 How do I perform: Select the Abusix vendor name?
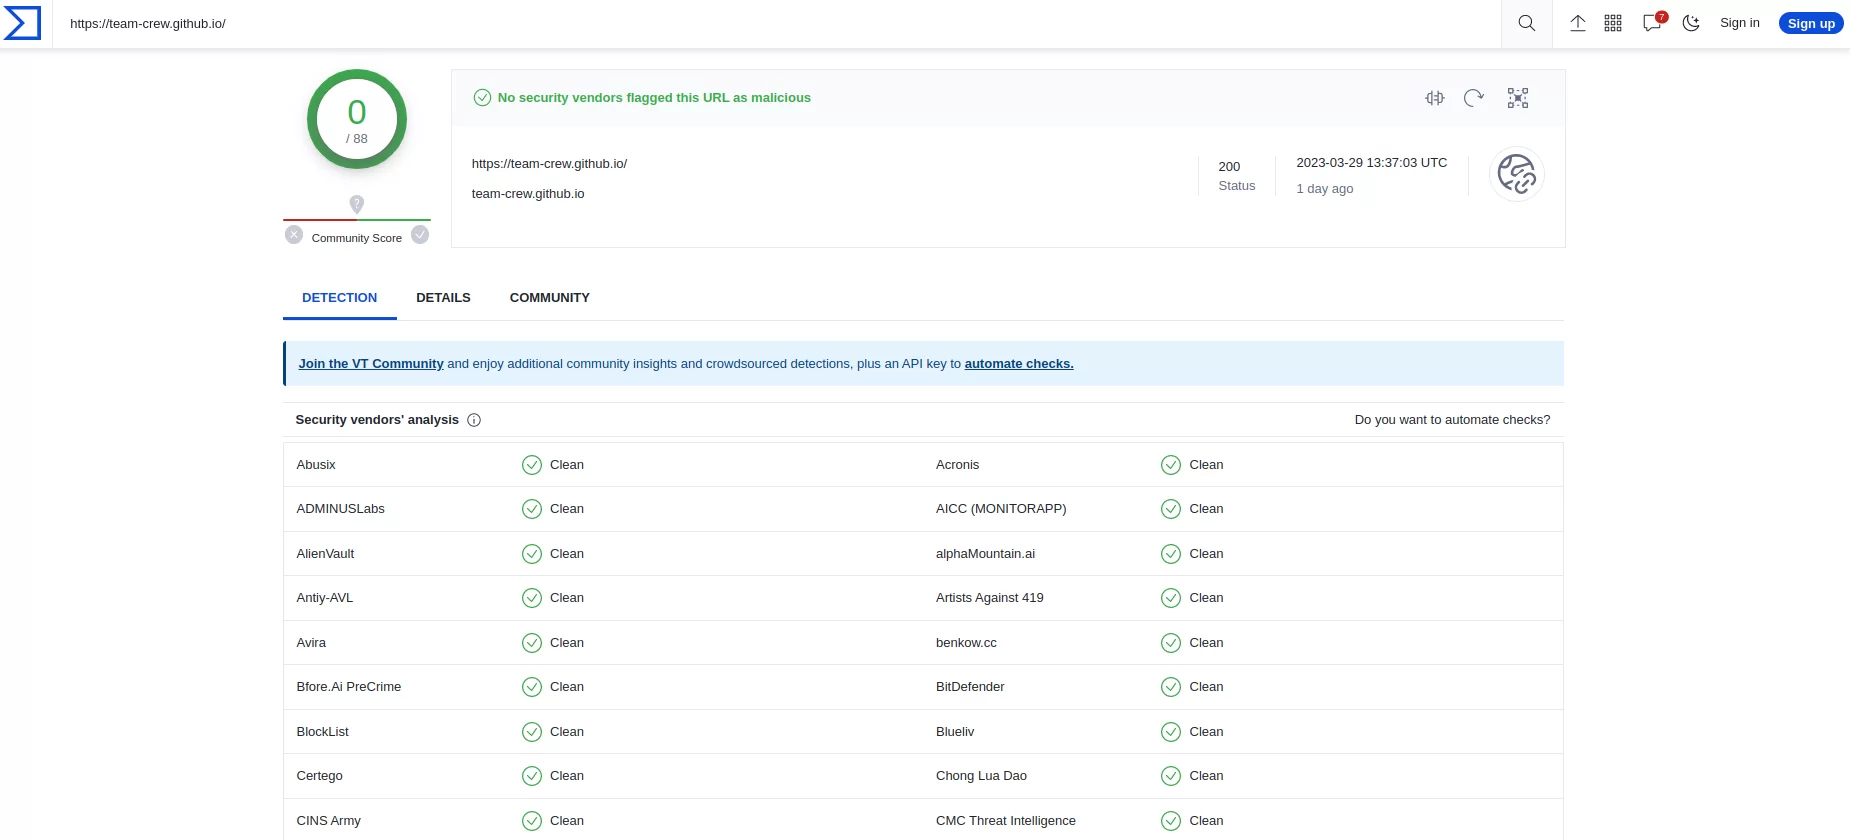pos(316,465)
